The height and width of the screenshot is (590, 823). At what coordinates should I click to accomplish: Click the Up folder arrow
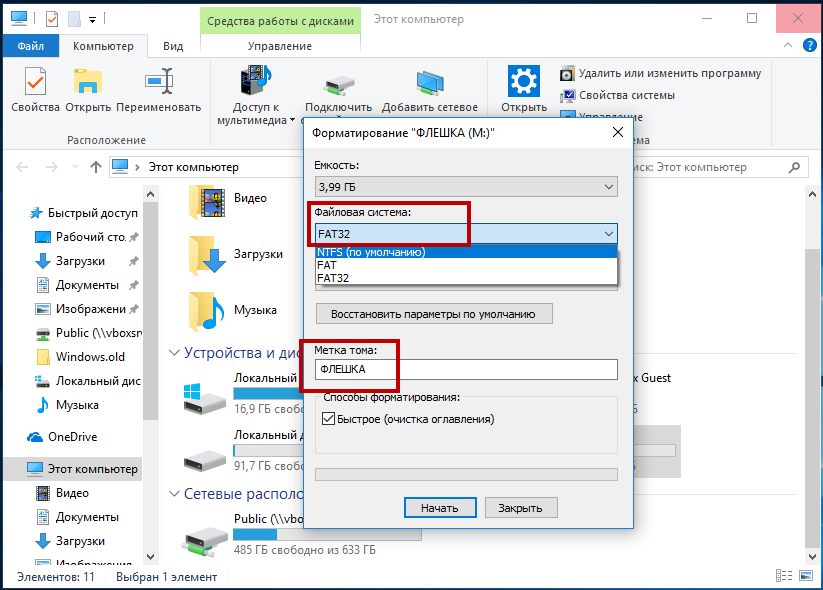coord(96,167)
